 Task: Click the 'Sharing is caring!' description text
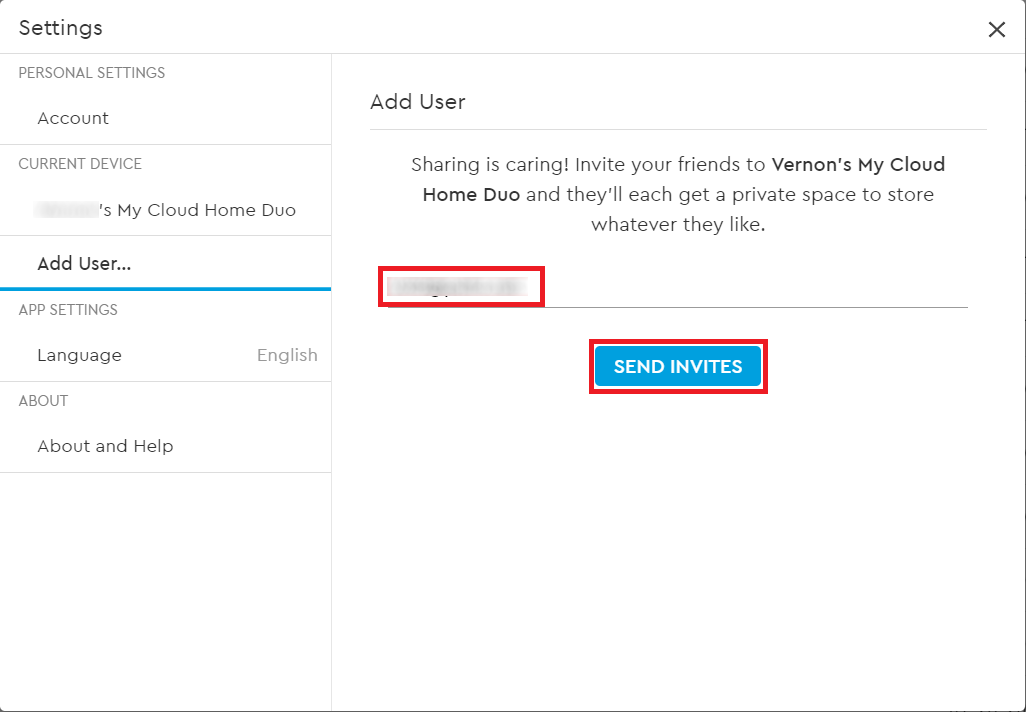pyautogui.click(x=489, y=164)
